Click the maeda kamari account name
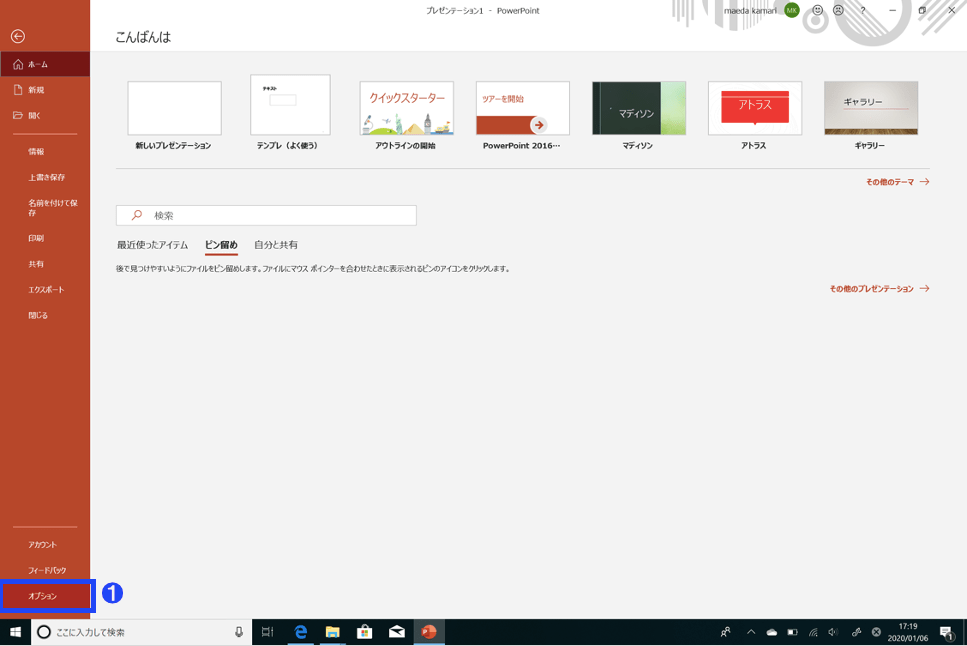967x646 pixels. tap(750, 10)
